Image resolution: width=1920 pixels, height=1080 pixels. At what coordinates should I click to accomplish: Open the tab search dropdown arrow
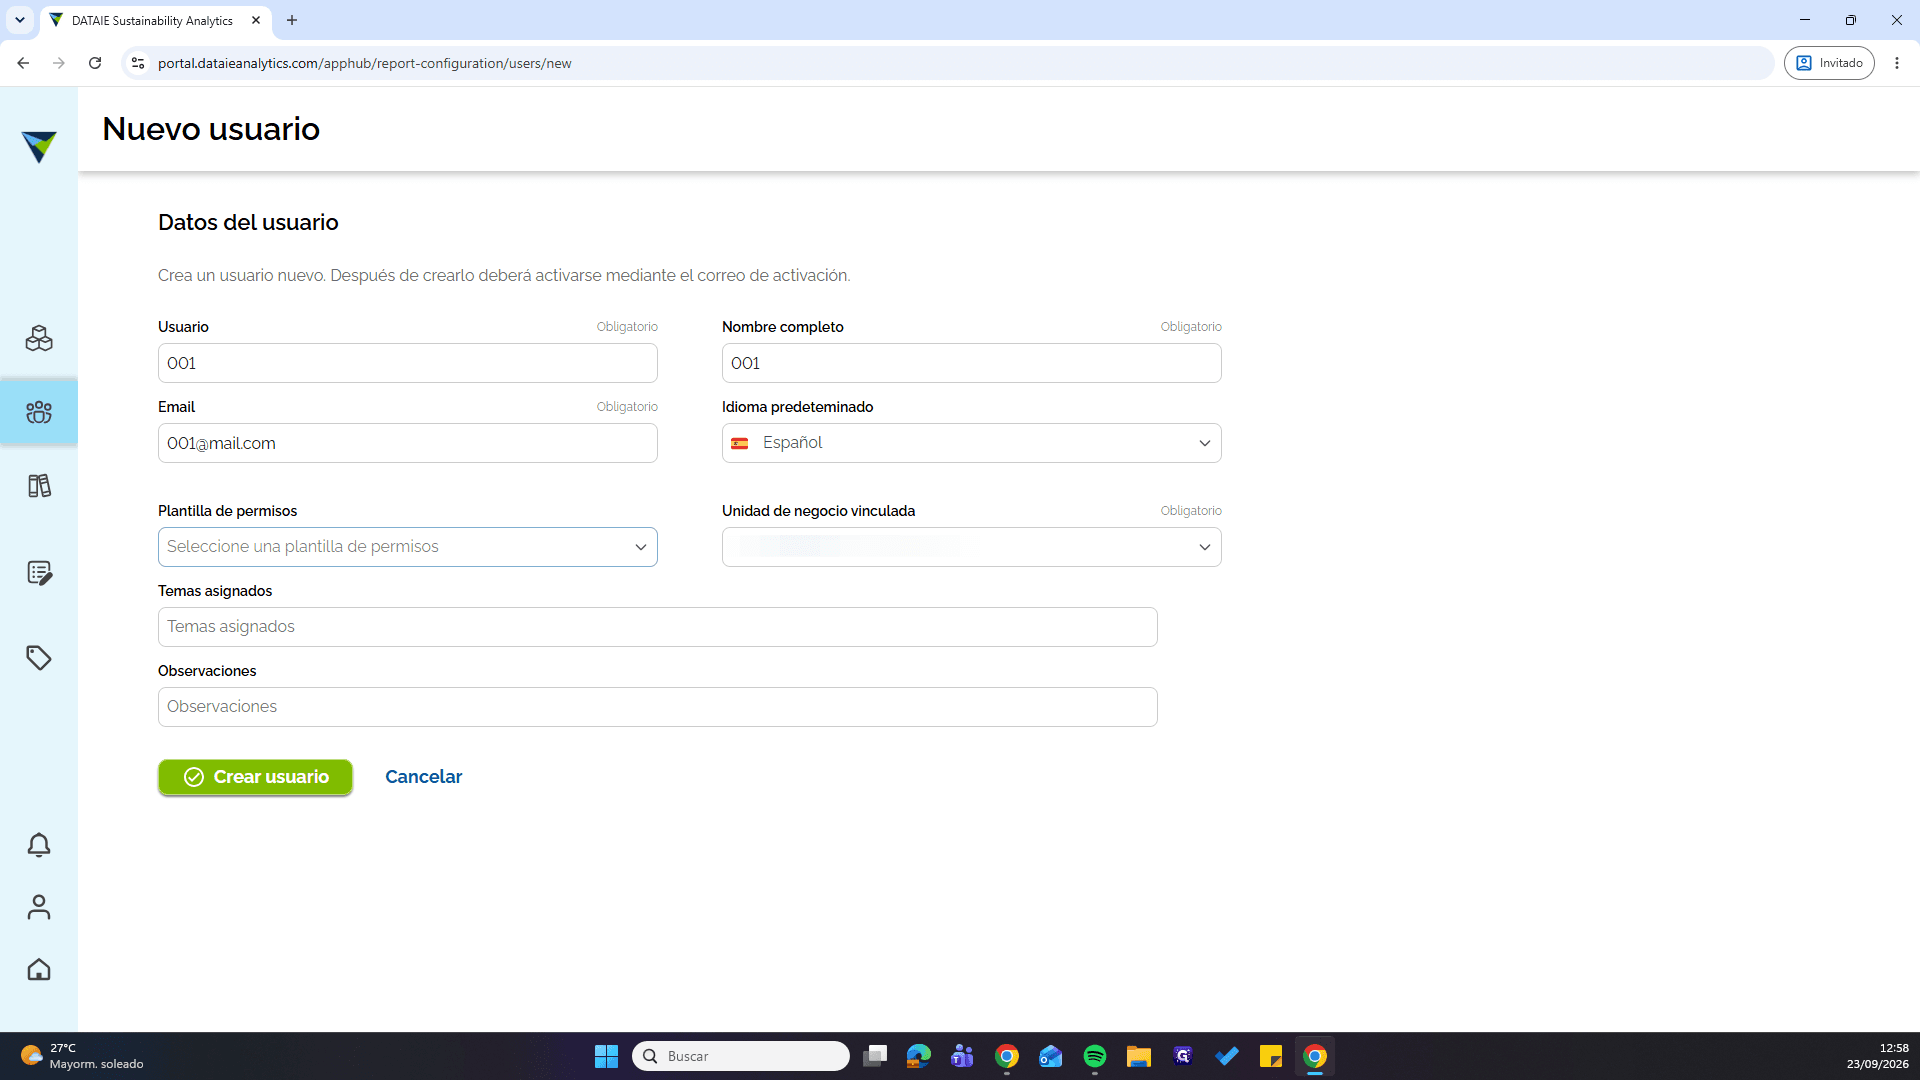pos(19,20)
